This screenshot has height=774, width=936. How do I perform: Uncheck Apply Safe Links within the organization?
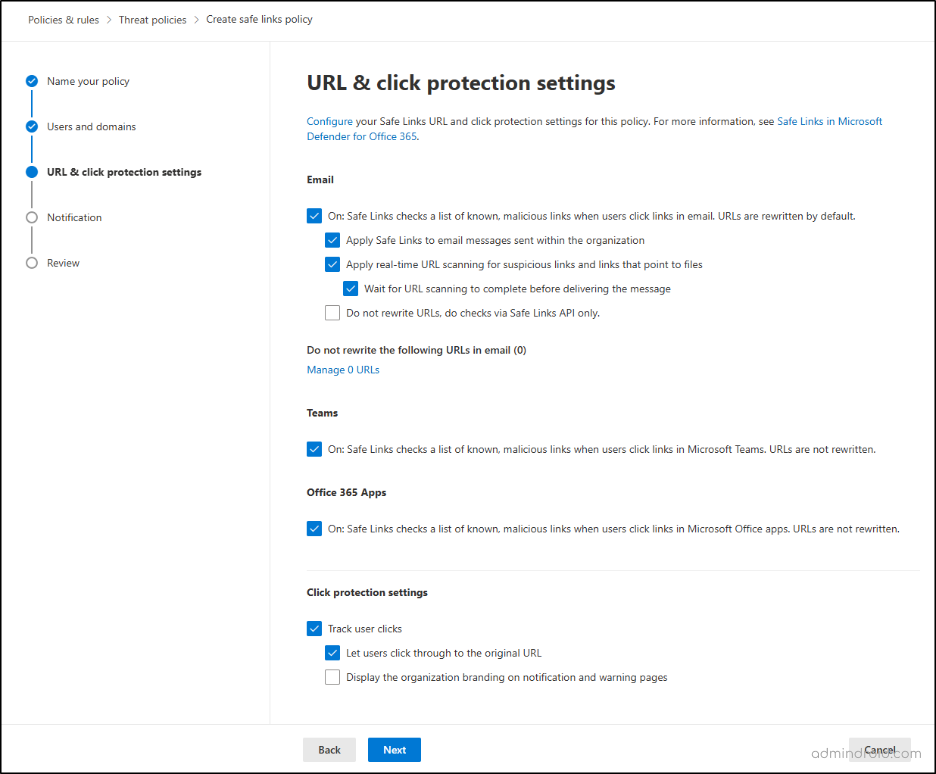click(332, 240)
